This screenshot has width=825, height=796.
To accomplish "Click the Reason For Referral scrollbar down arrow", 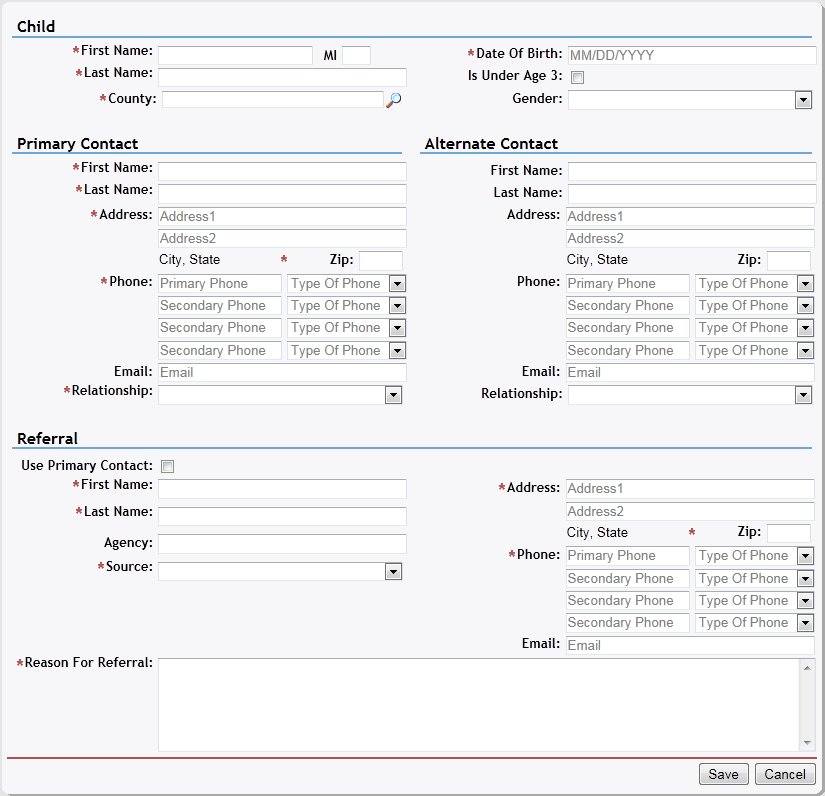I will tap(808, 742).
